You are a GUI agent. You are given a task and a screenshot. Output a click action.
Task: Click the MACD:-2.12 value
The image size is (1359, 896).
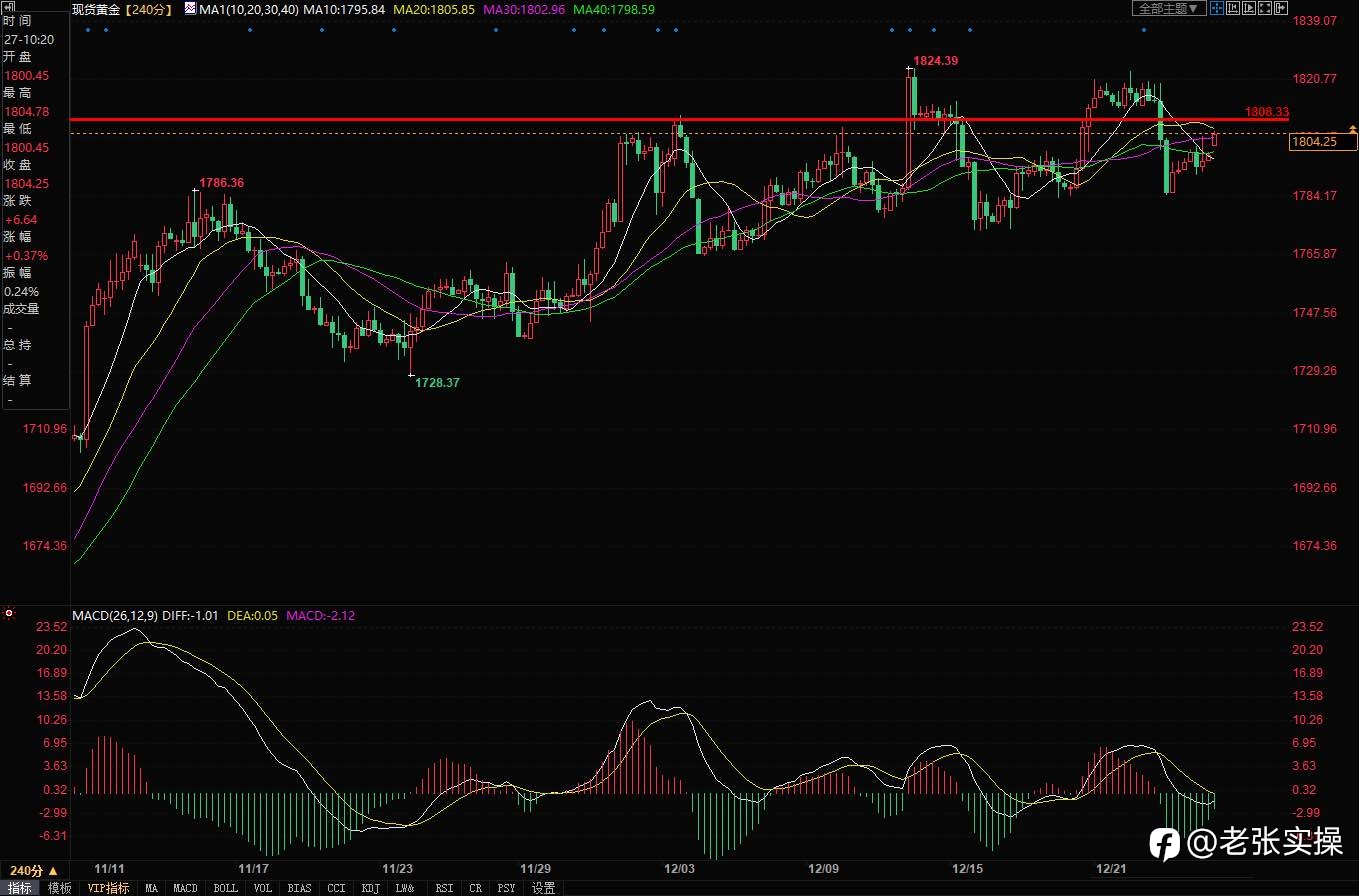pyautogui.click(x=320, y=615)
